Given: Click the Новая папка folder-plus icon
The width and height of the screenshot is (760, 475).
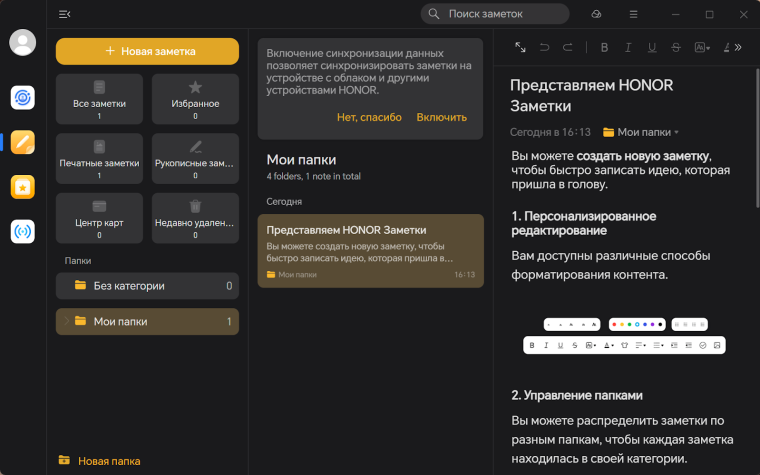Looking at the screenshot, I should [64, 460].
